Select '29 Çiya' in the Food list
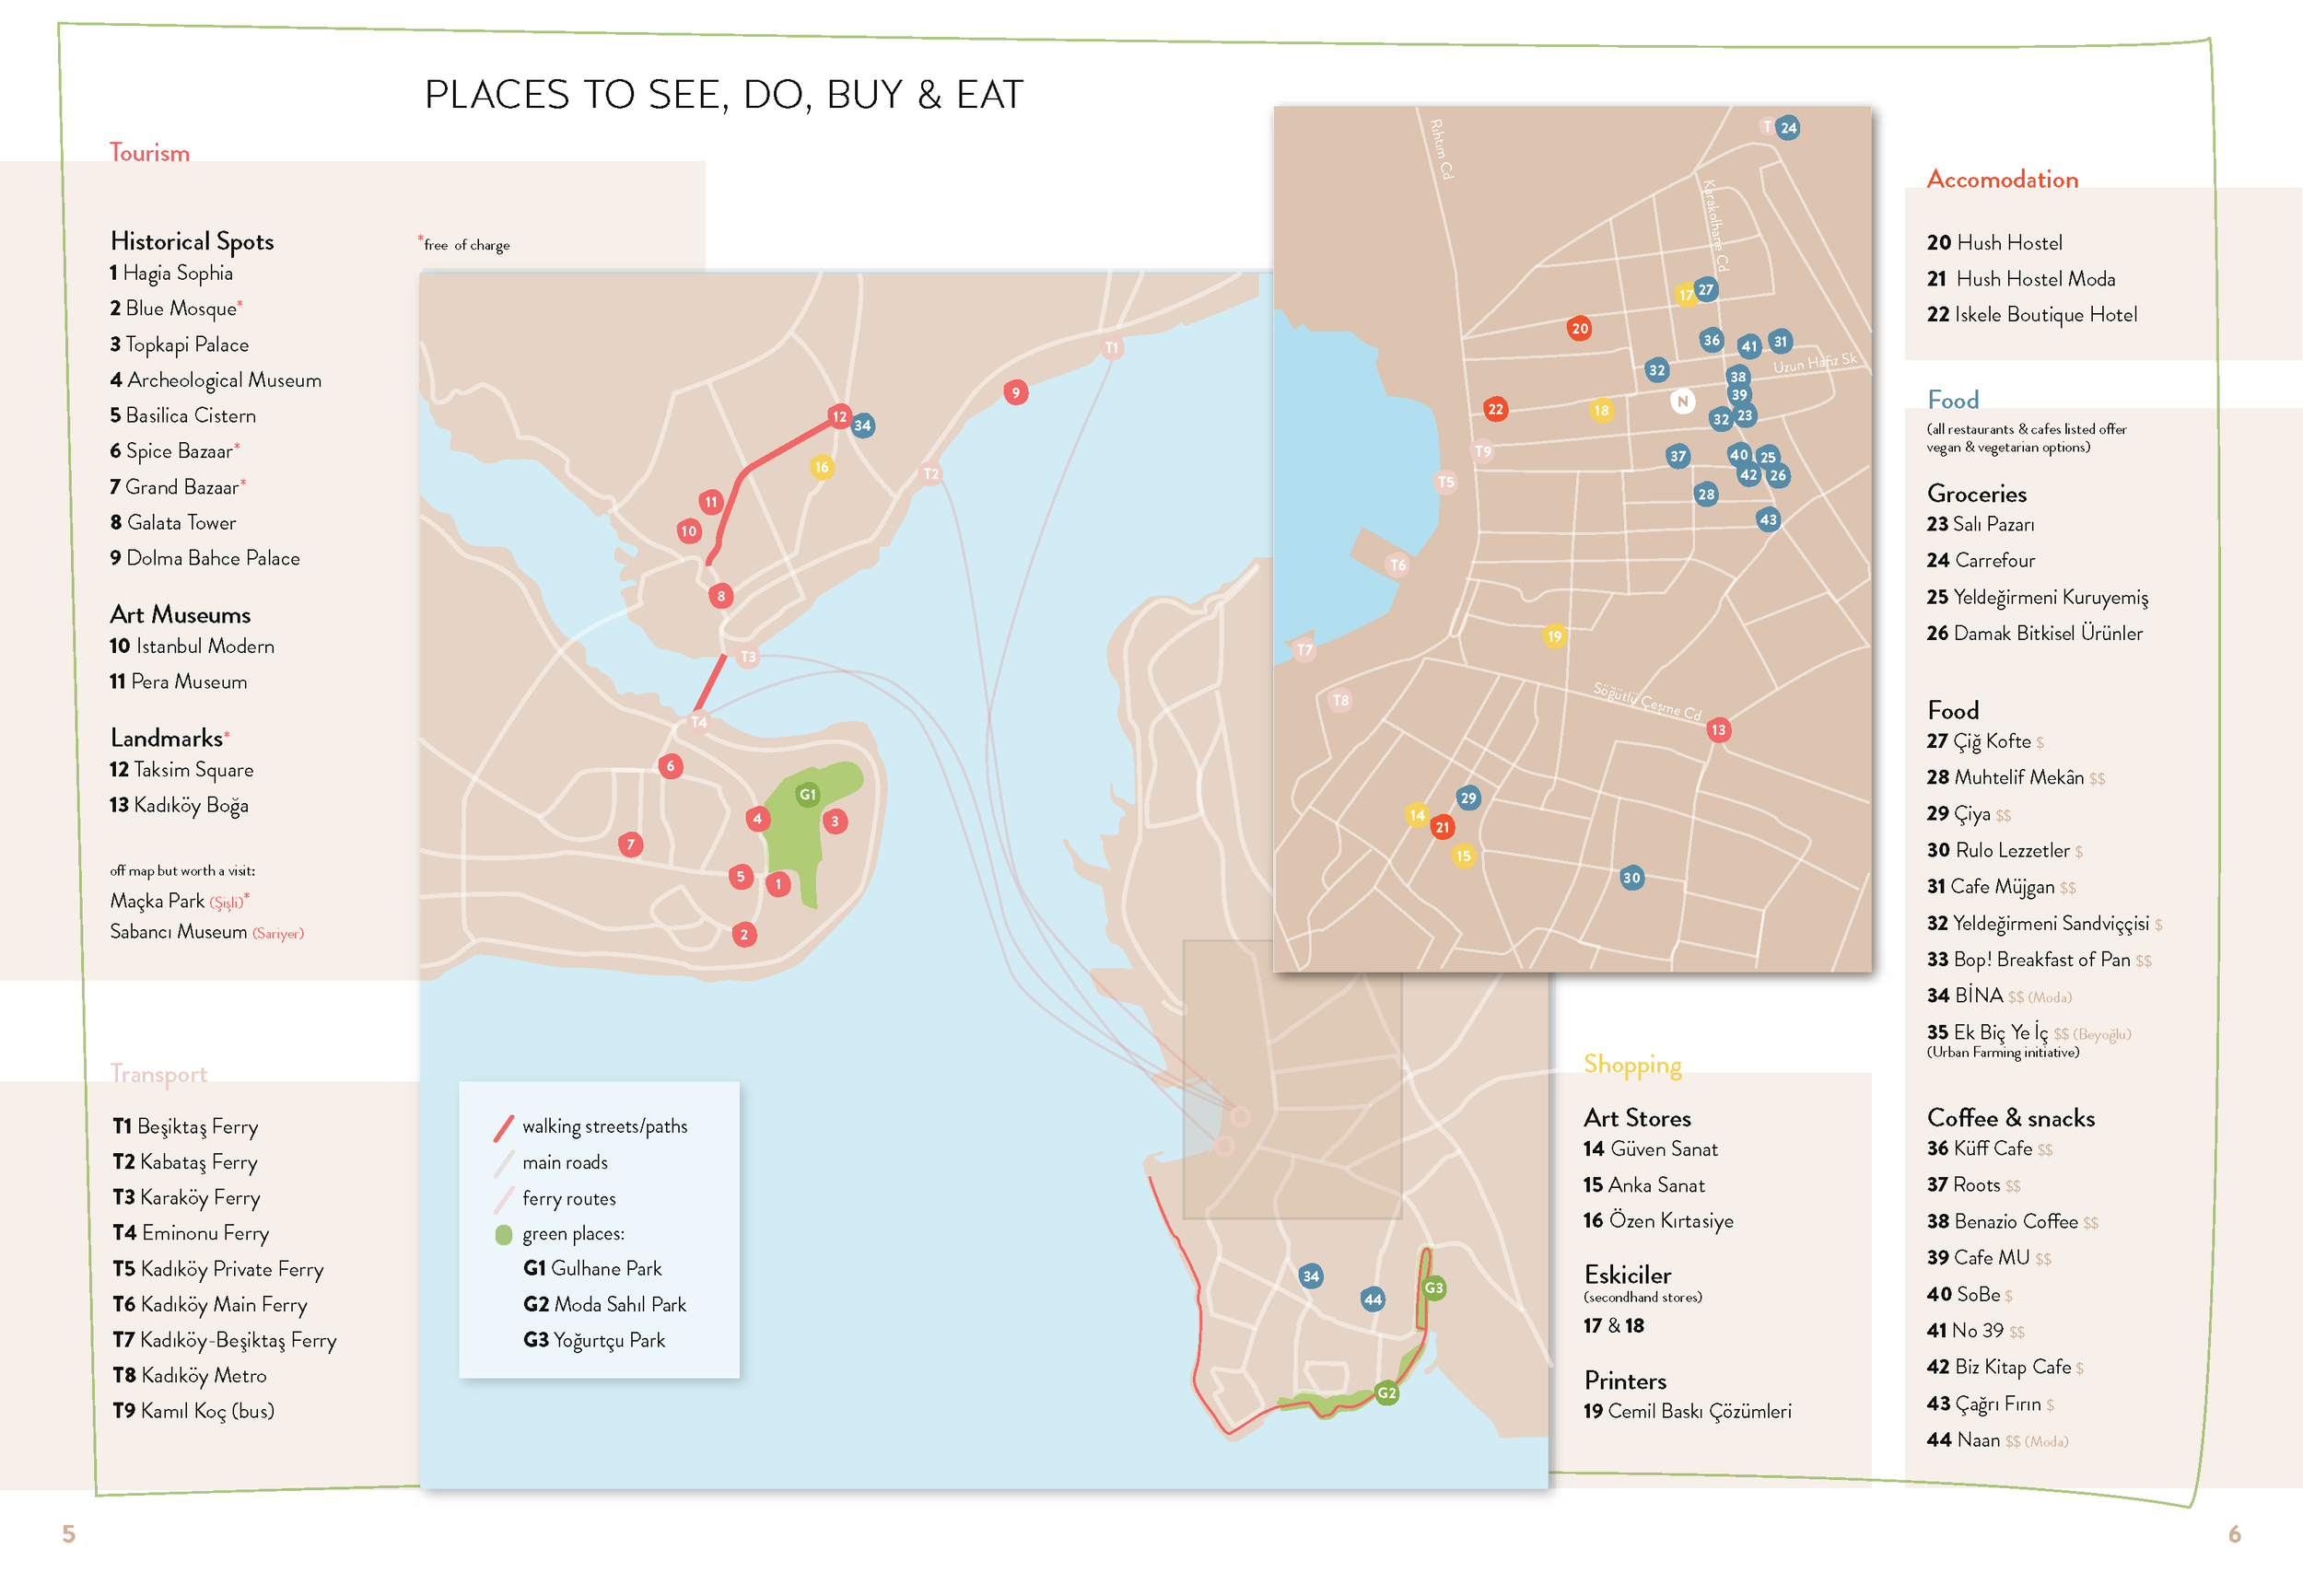Image resolution: width=2303 pixels, height=1596 pixels. click(x=1968, y=814)
